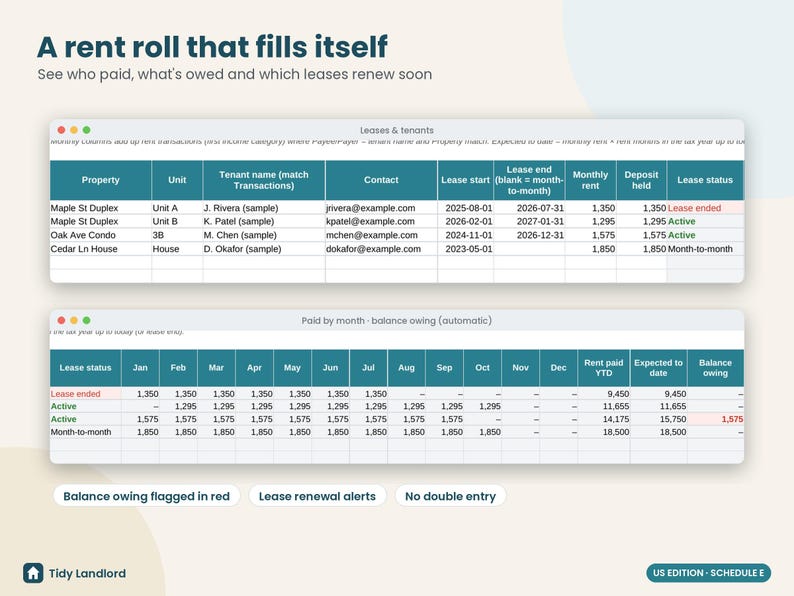Click the 'J. Rivera (sample)' tenant cell

coord(264,208)
